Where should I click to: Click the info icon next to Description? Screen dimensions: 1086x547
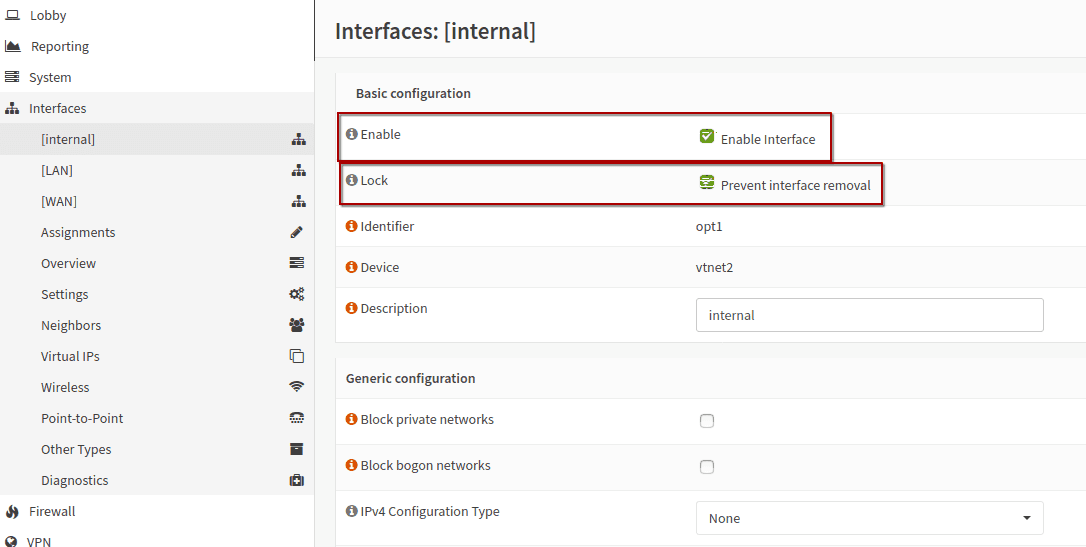(351, 308)
